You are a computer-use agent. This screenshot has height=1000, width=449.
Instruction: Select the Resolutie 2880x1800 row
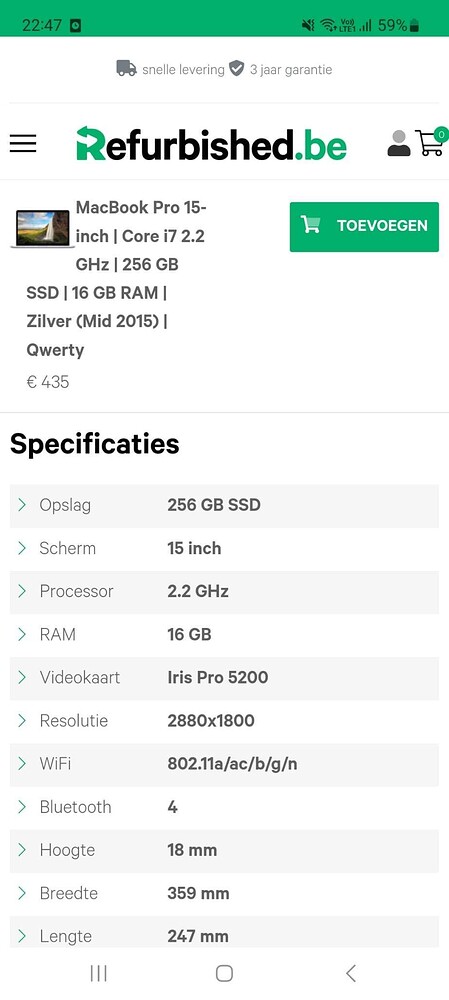(224, 721)
